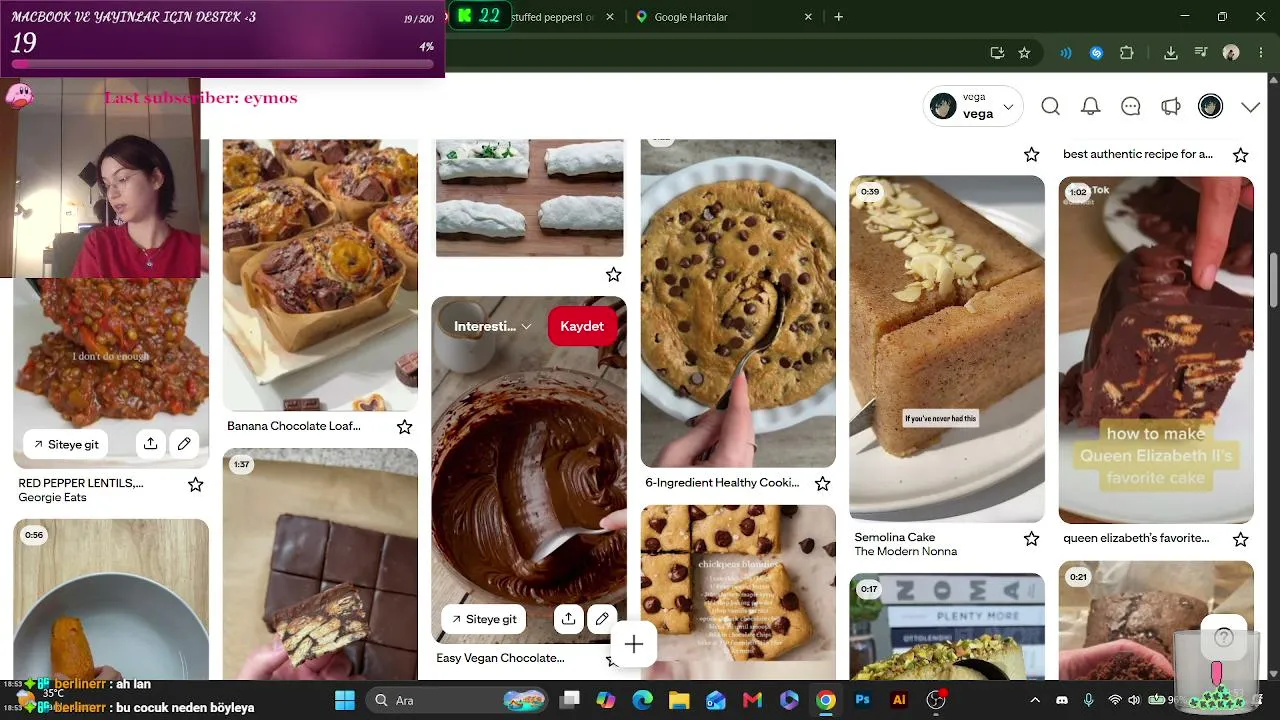Open The Modern Nonna source link

tap(906, 552)
